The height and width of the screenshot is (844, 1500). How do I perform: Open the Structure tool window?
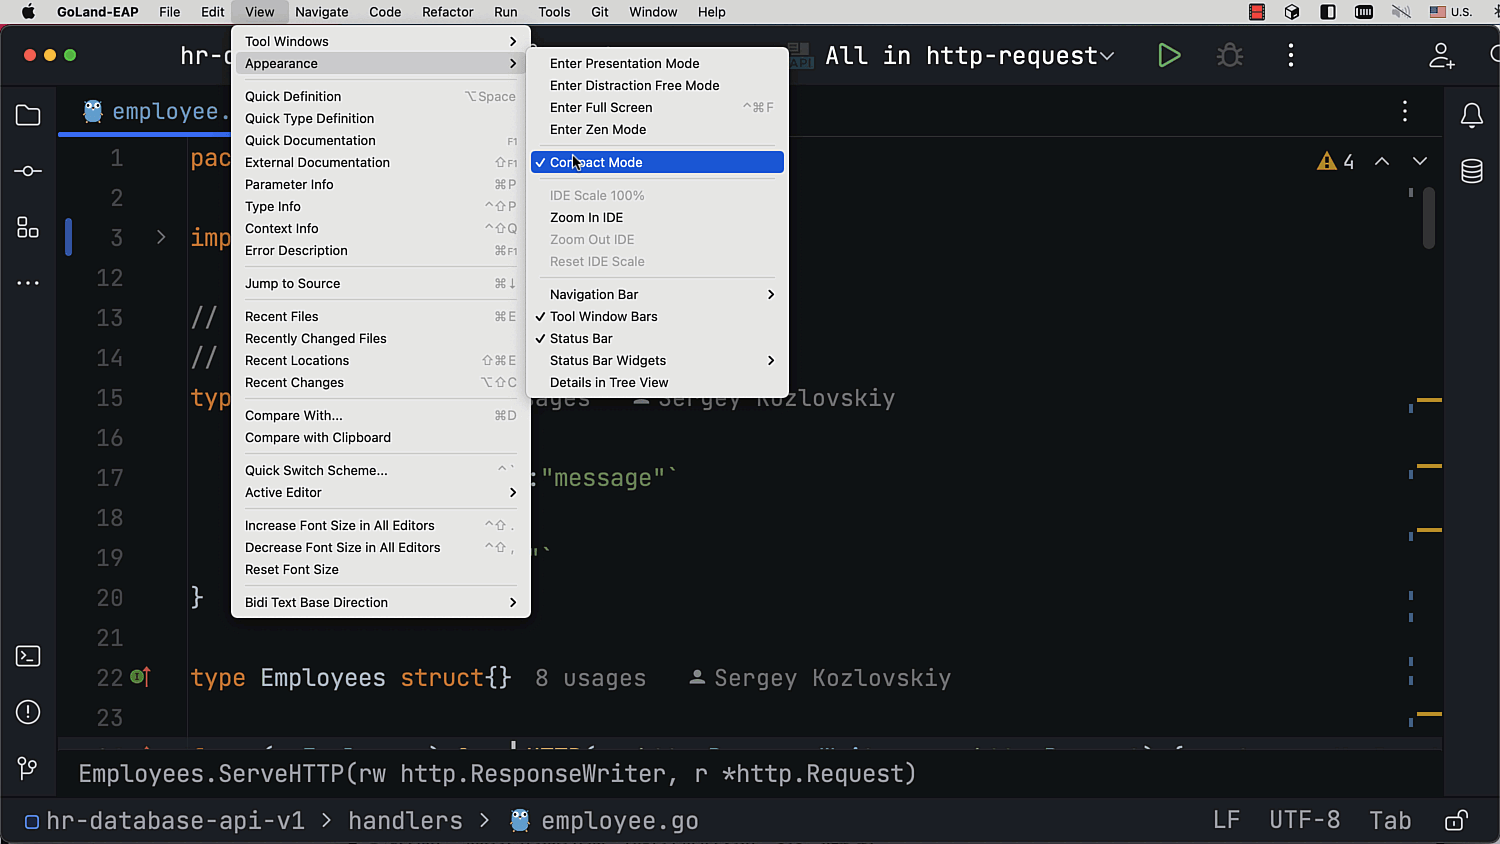[x=28, y=228]
